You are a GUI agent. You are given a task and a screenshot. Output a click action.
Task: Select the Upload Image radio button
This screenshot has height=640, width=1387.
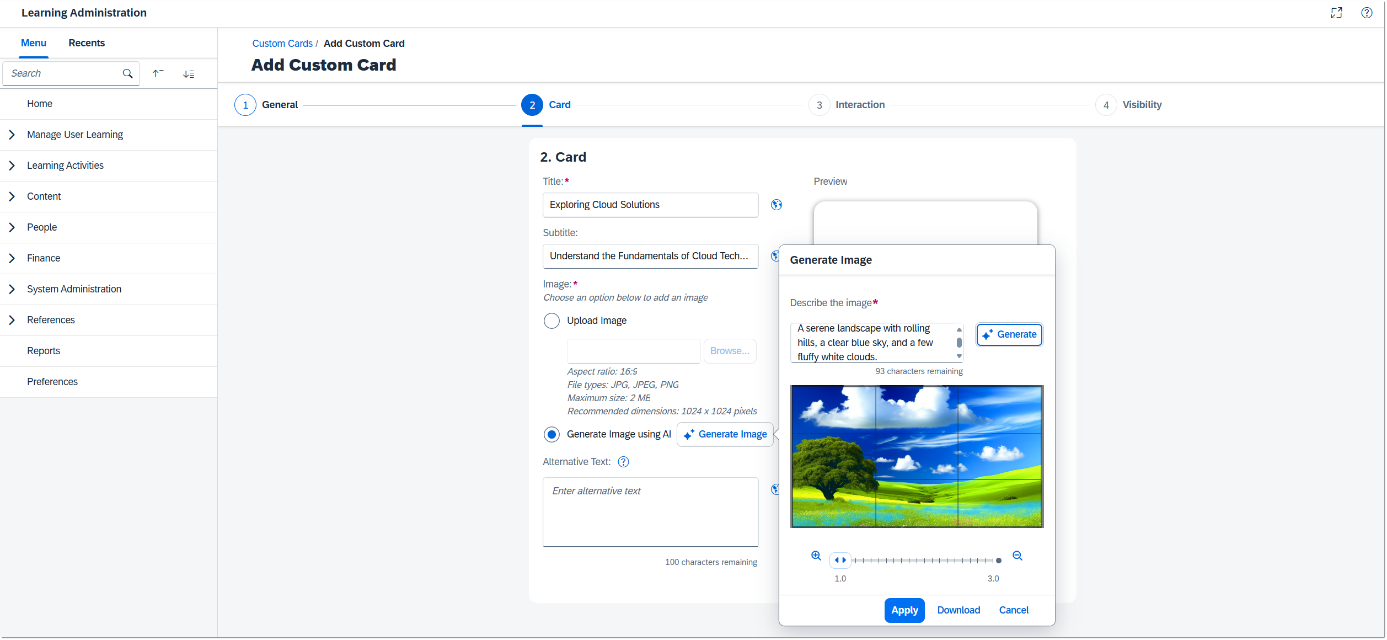tap(551, 321)
